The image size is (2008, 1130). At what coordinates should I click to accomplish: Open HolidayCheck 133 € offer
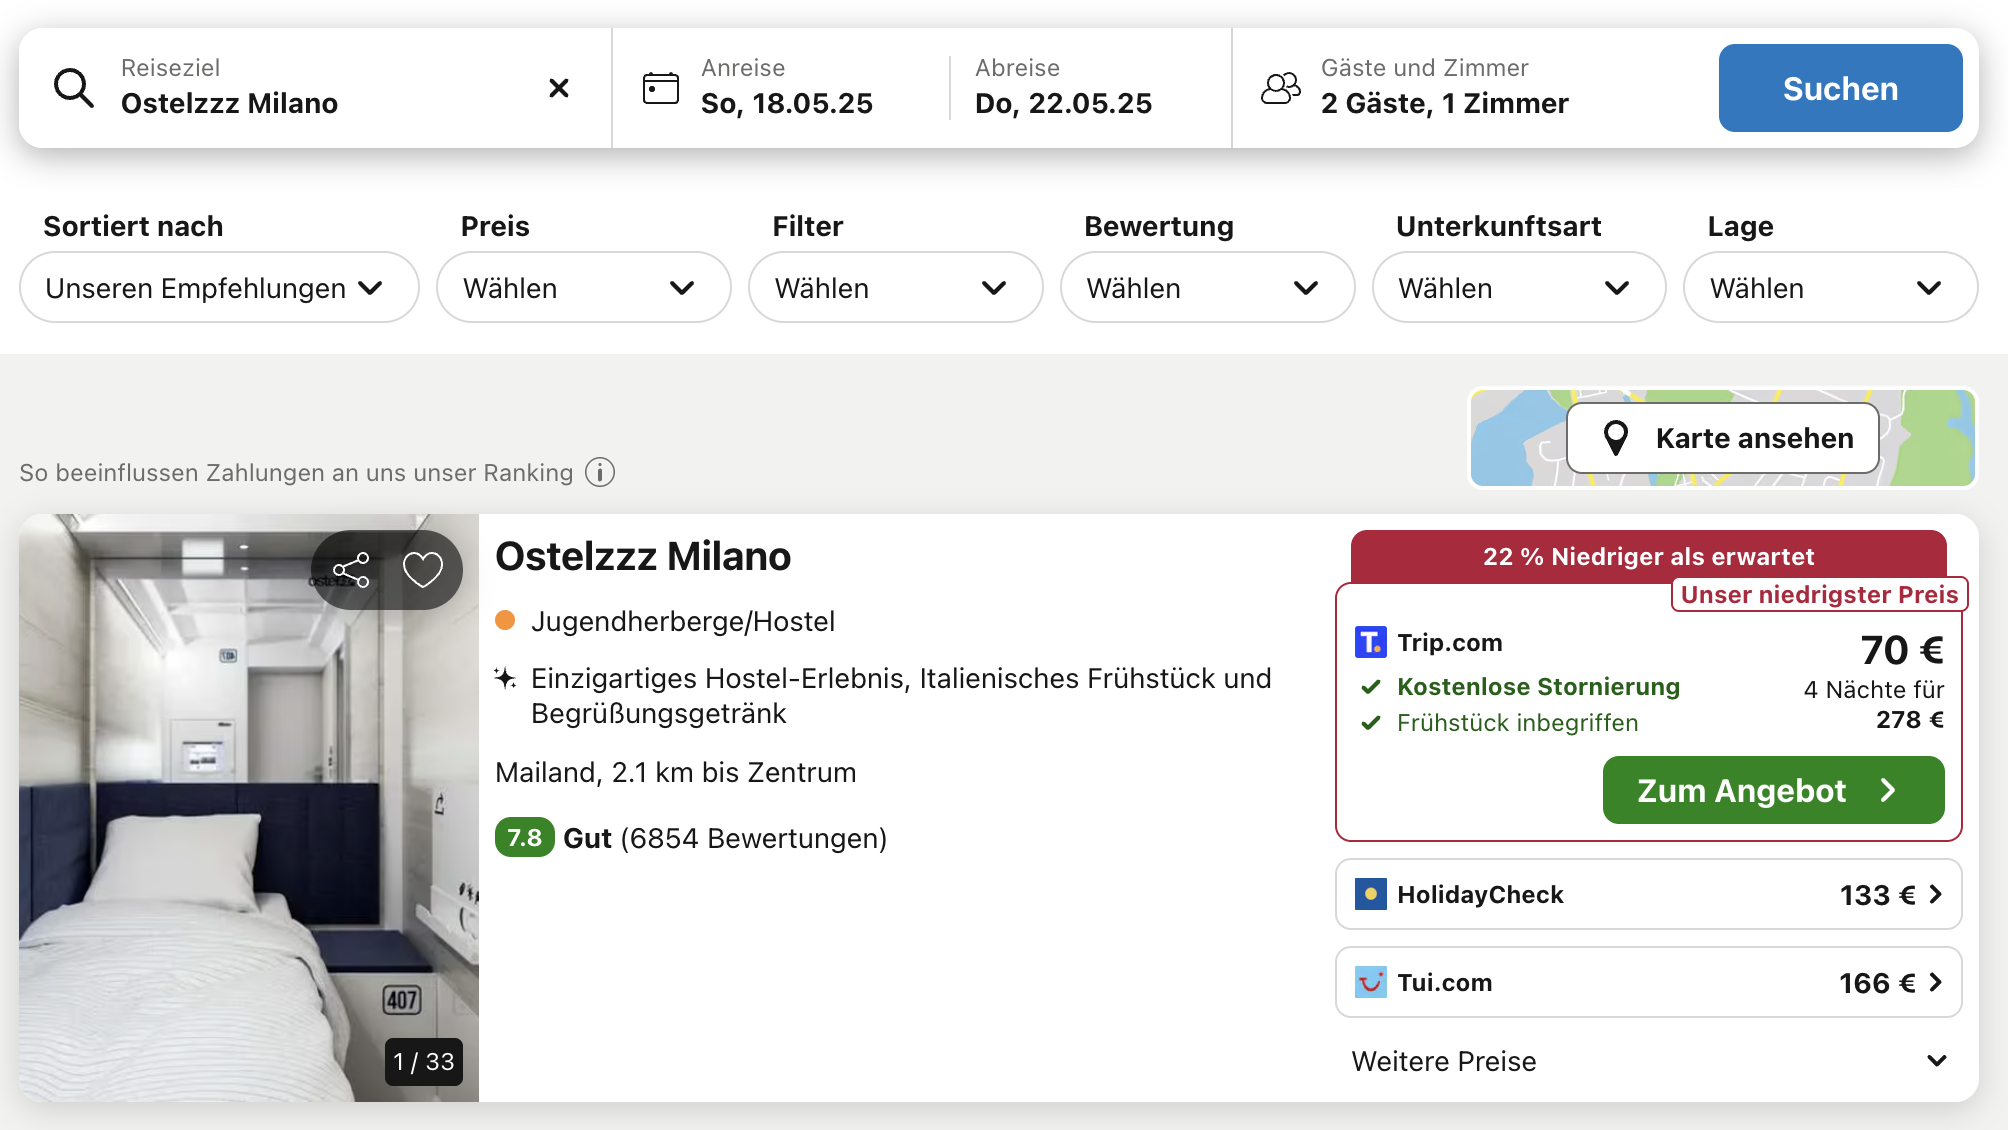pos(1649,894)
